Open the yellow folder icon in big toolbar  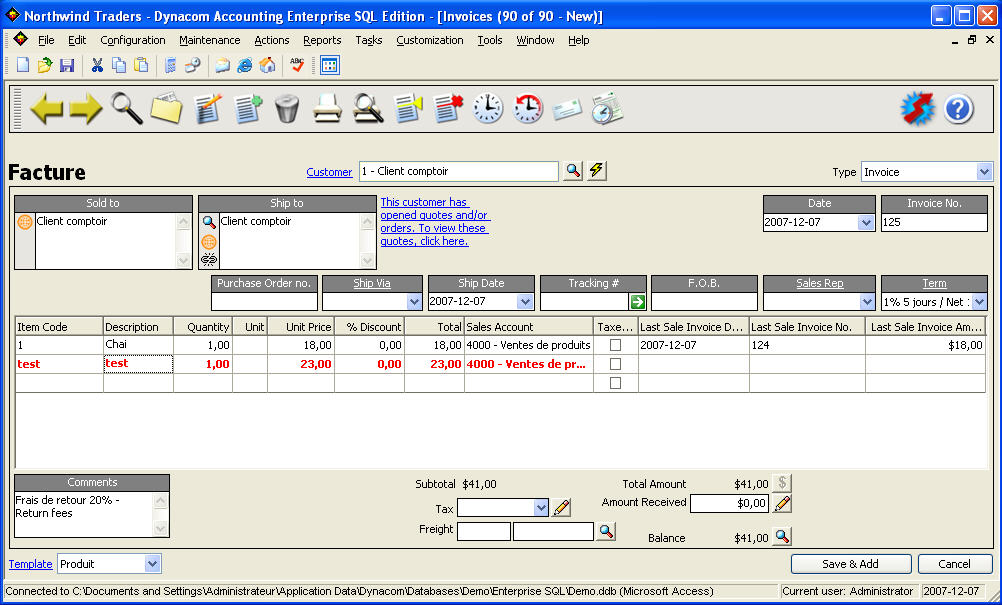167,109
